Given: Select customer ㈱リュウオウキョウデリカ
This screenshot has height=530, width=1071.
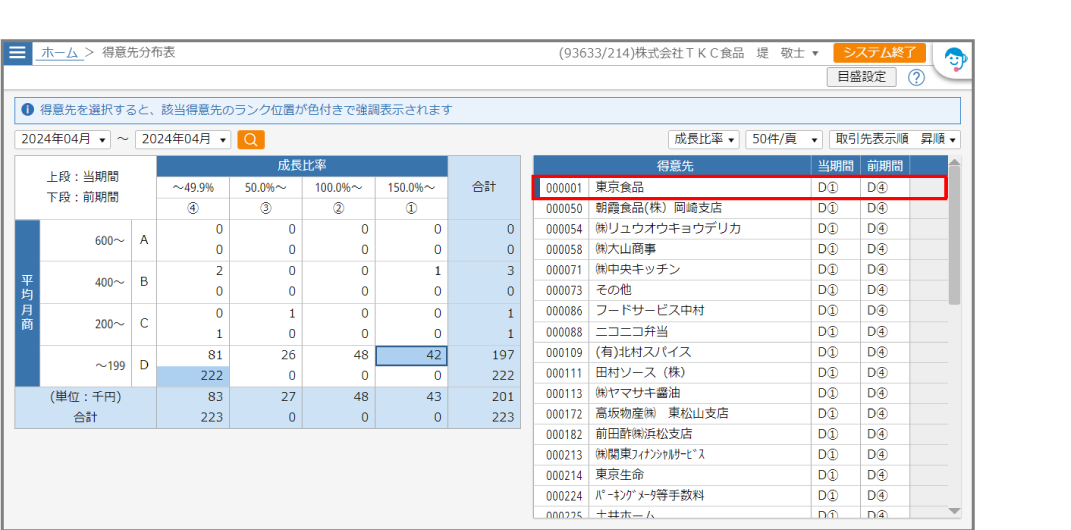Looking at the screenshot, I should pos(741,228).
